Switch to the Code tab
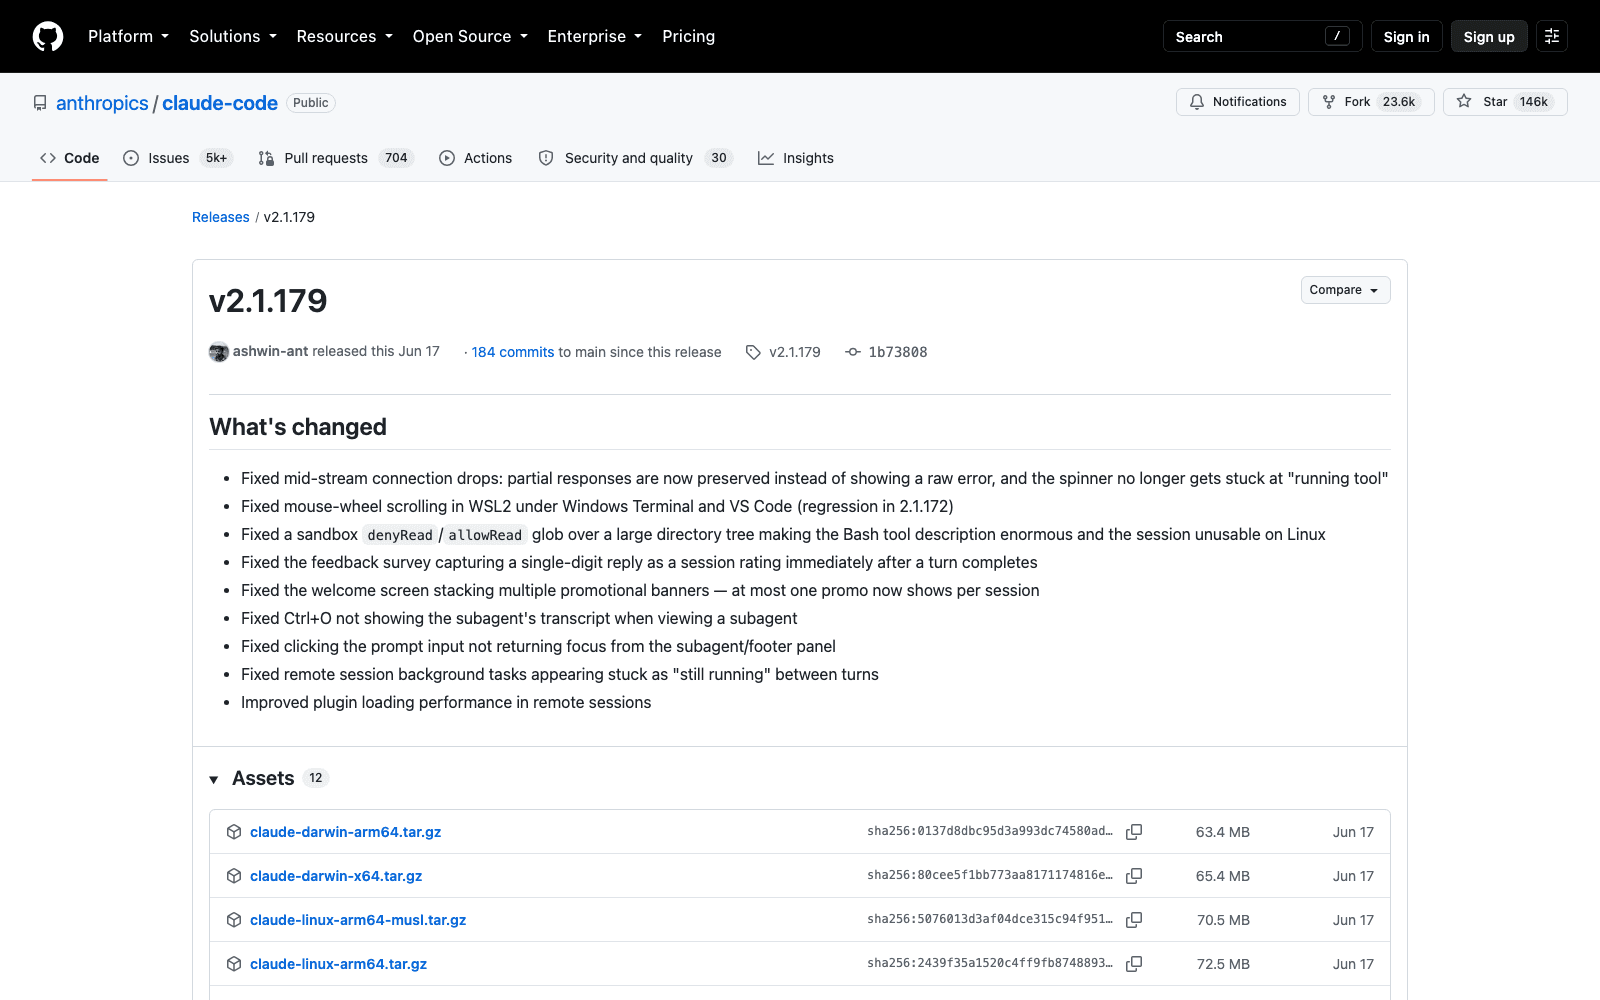The height and width of the screenshot is (1000, 1600). point(69,158)
